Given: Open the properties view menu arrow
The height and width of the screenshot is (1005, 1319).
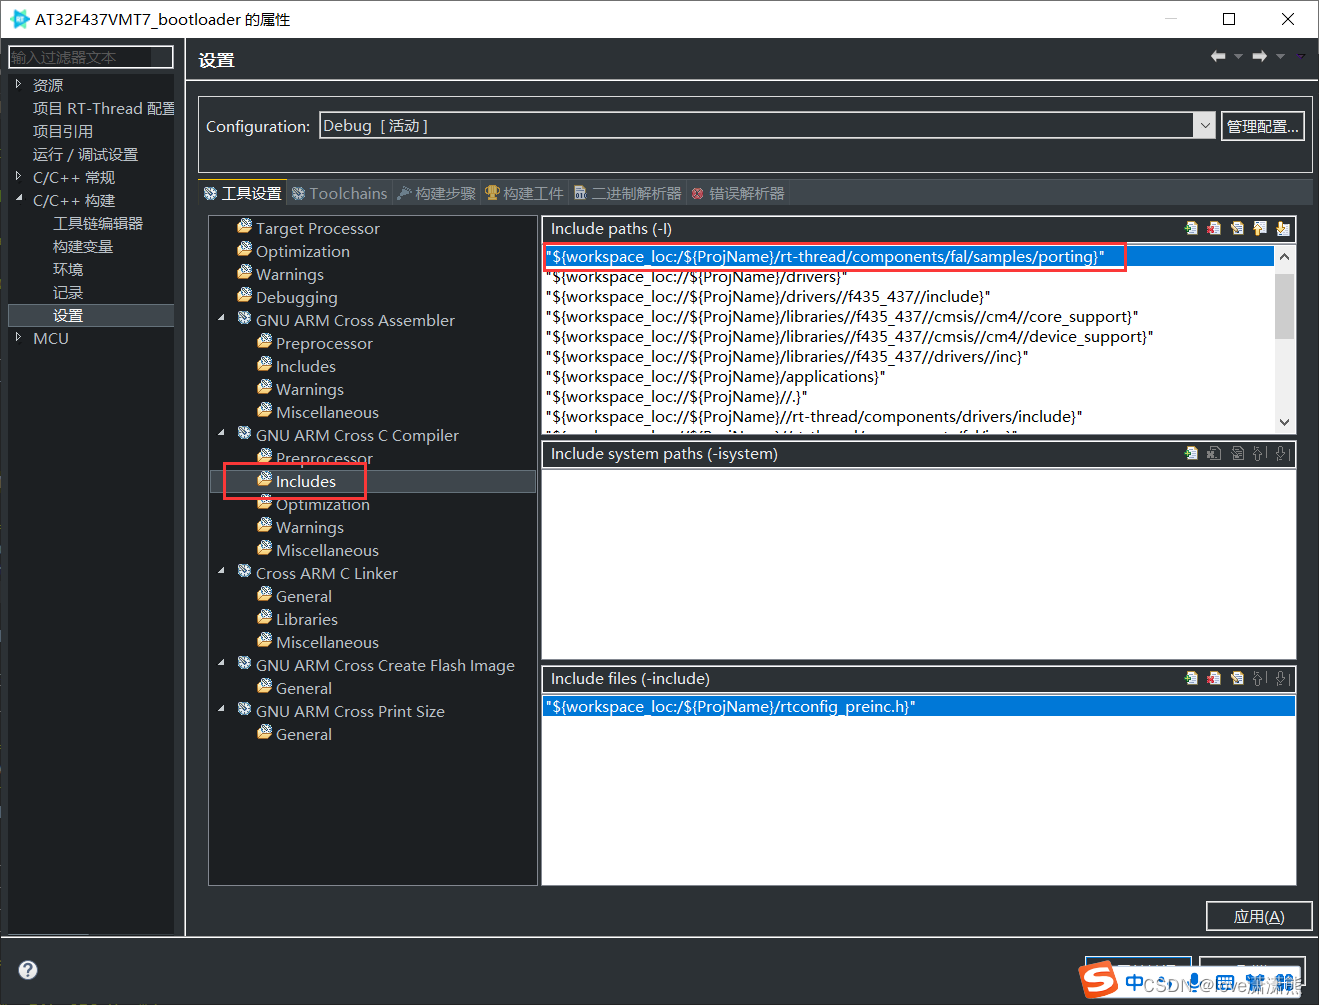Looking at the screenshot, I should 1301,57.
